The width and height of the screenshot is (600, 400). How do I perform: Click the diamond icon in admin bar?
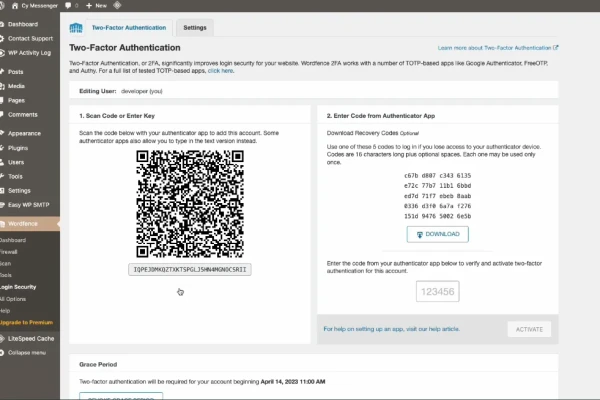[x=117, y=5]
